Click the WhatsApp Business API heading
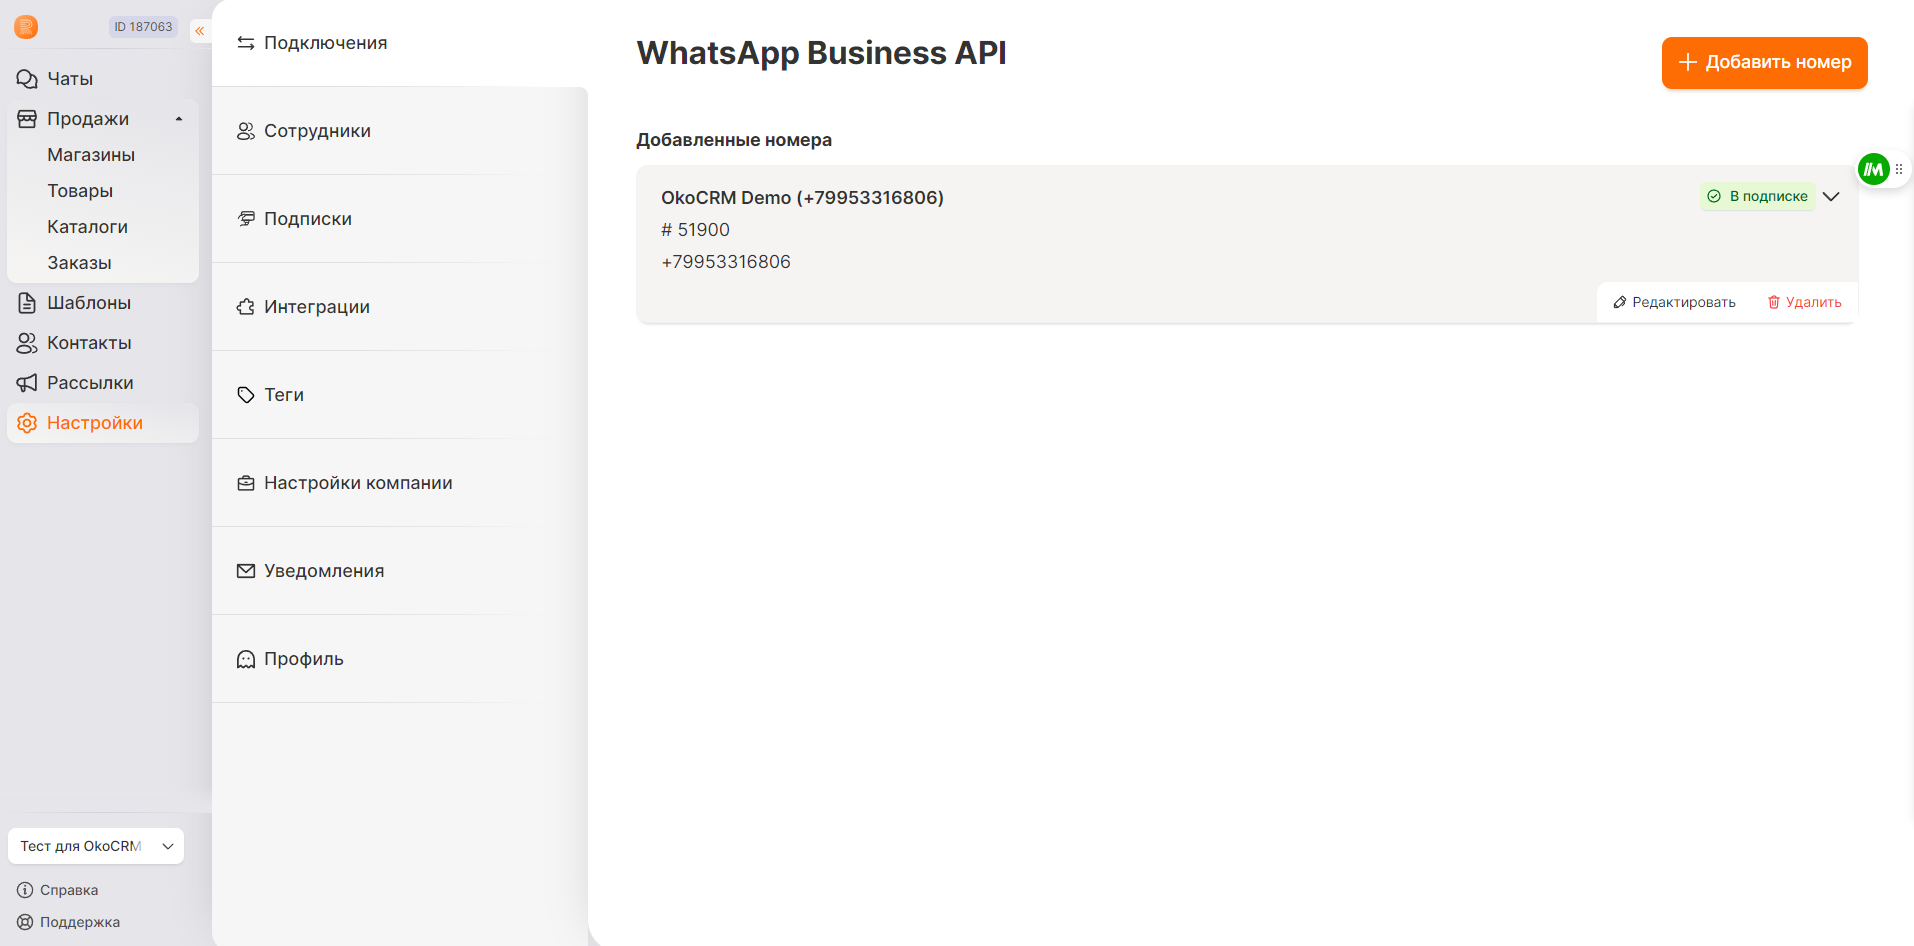 822,53
